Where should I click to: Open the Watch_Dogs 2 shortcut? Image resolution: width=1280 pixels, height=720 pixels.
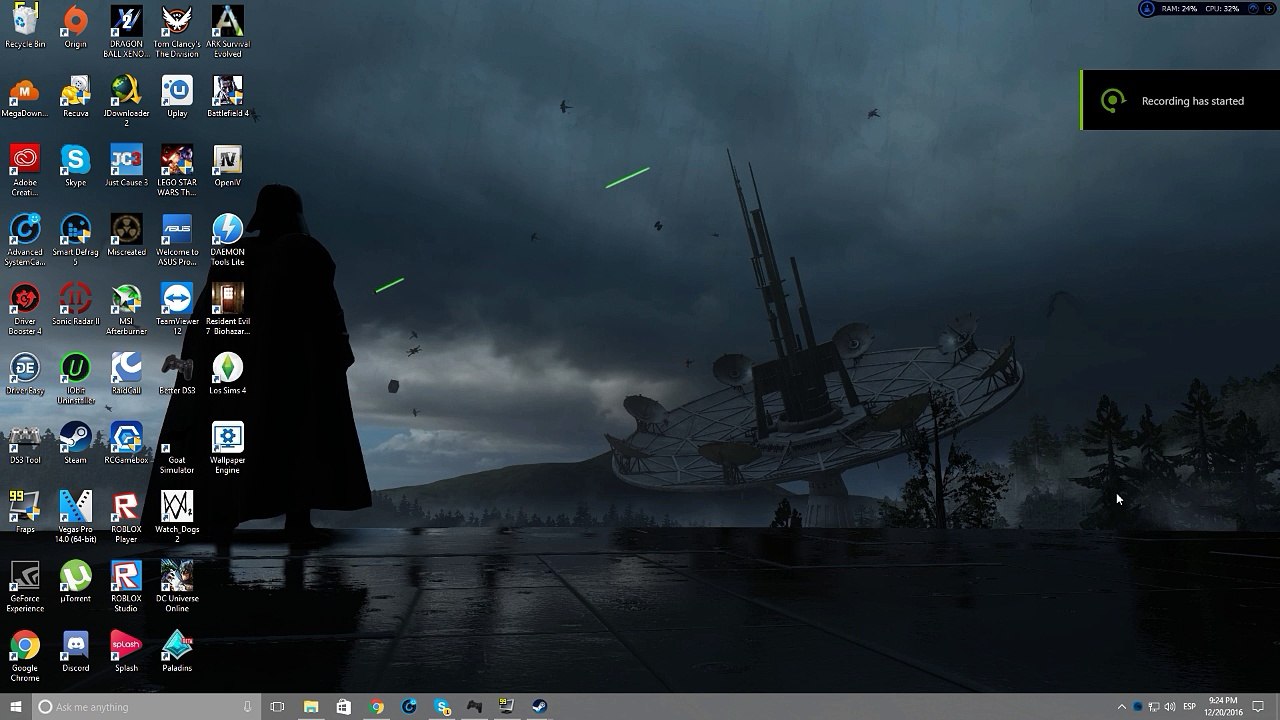[177, 517]
